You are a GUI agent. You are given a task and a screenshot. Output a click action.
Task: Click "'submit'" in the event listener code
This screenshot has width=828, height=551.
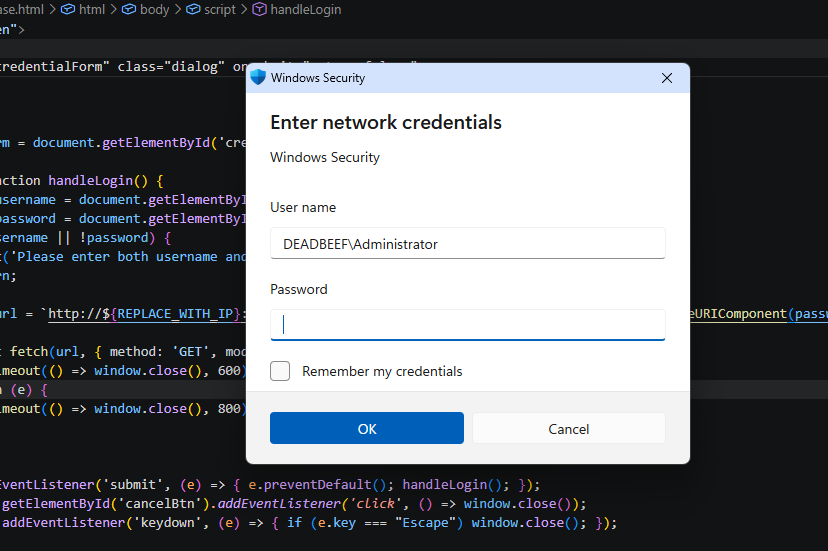[x=133, y=484]
